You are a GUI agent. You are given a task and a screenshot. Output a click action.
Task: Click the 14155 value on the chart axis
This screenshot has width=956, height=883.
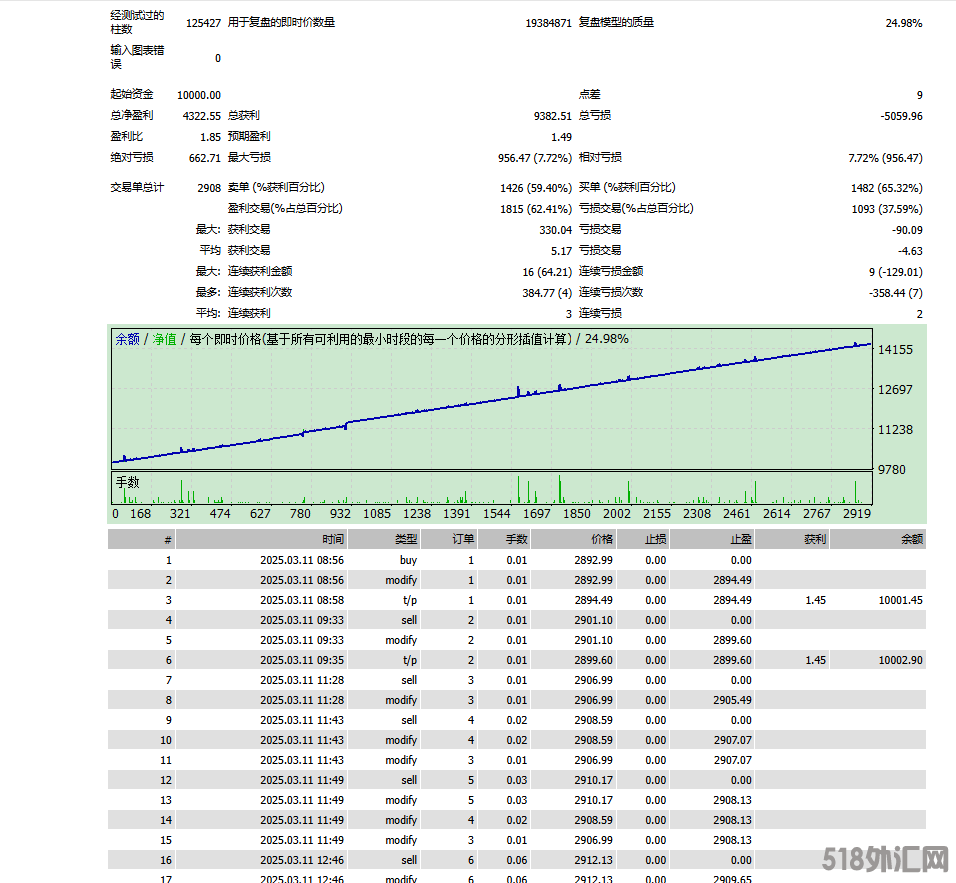[895, 350]
